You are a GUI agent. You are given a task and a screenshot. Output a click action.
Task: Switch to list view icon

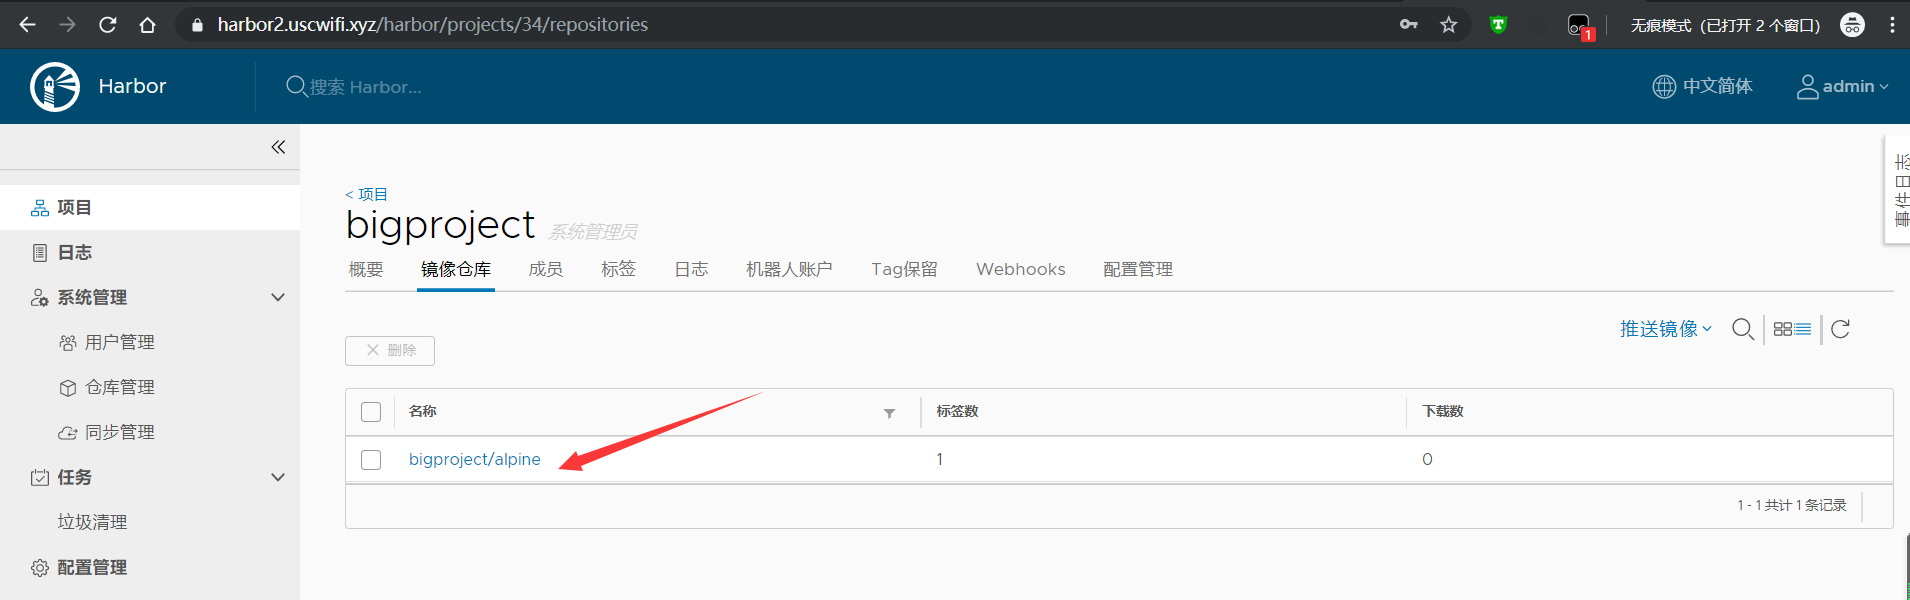pyautogui.click(x=1803, y=329)
